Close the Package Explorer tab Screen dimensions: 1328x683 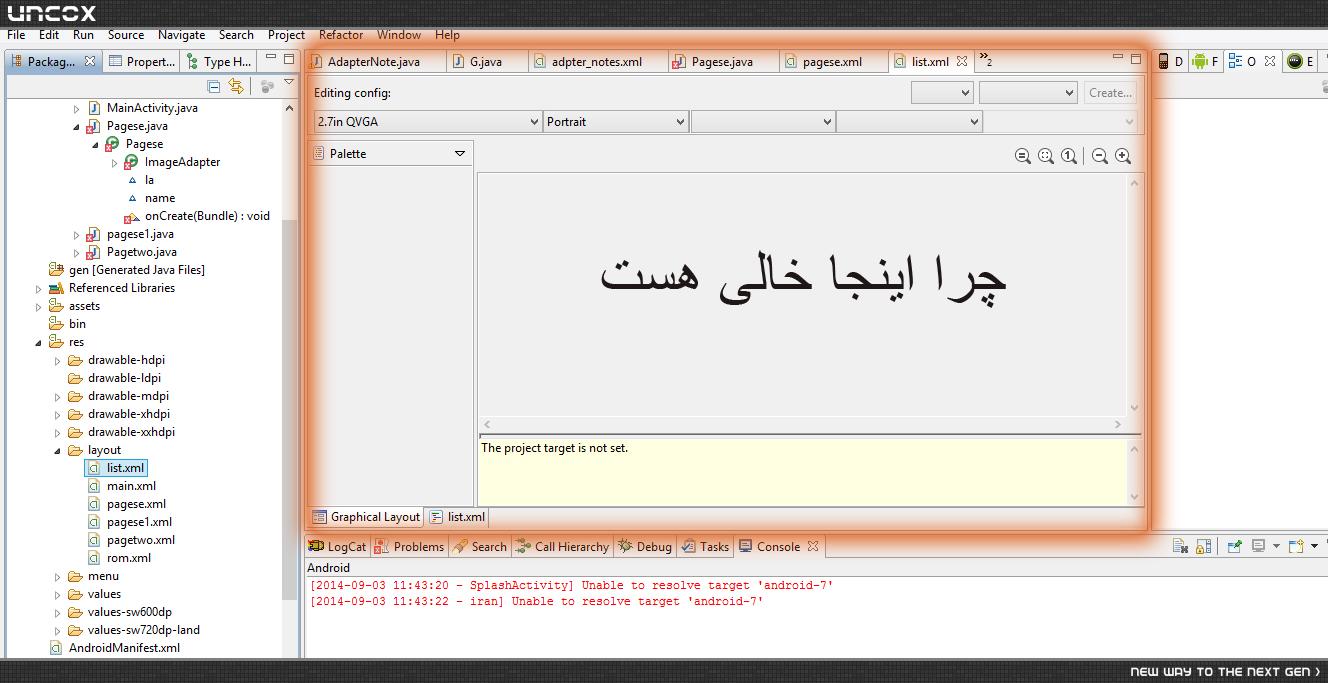point(90,61)
